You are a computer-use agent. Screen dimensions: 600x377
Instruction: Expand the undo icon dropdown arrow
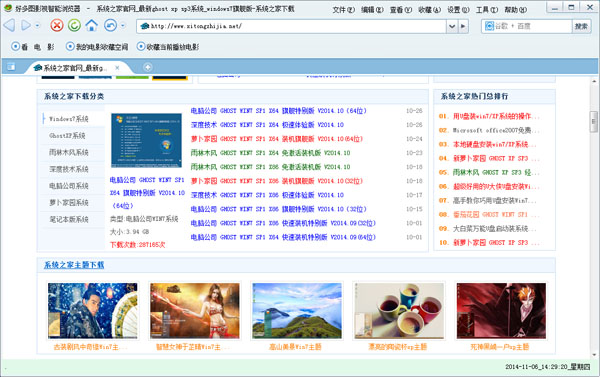(123, 26)
